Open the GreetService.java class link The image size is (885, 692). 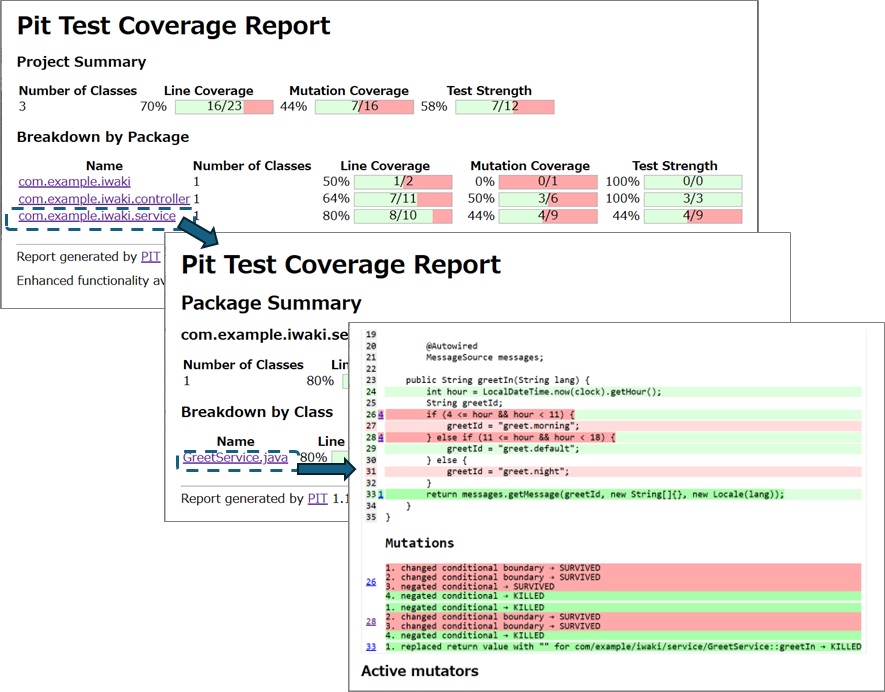pyautogui.click(x=235, y=458)
